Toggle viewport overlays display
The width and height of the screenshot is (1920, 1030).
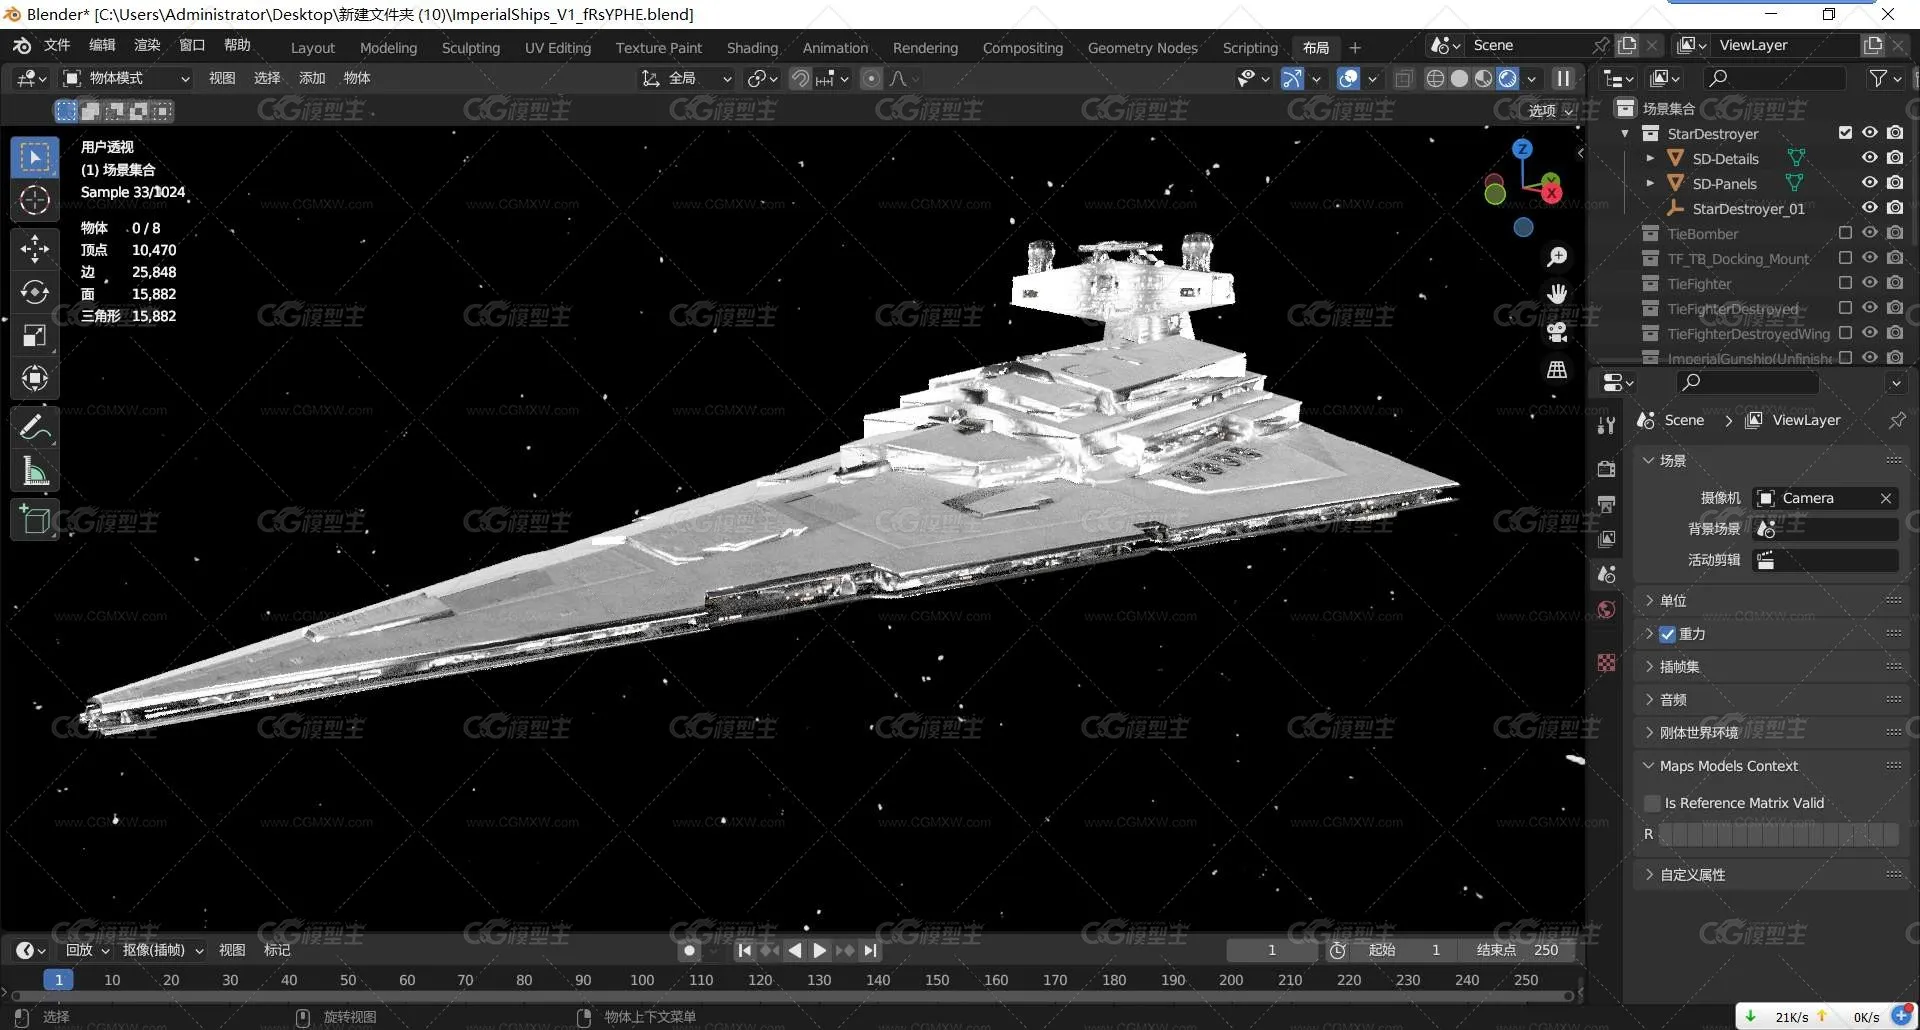click(1348, 78)
